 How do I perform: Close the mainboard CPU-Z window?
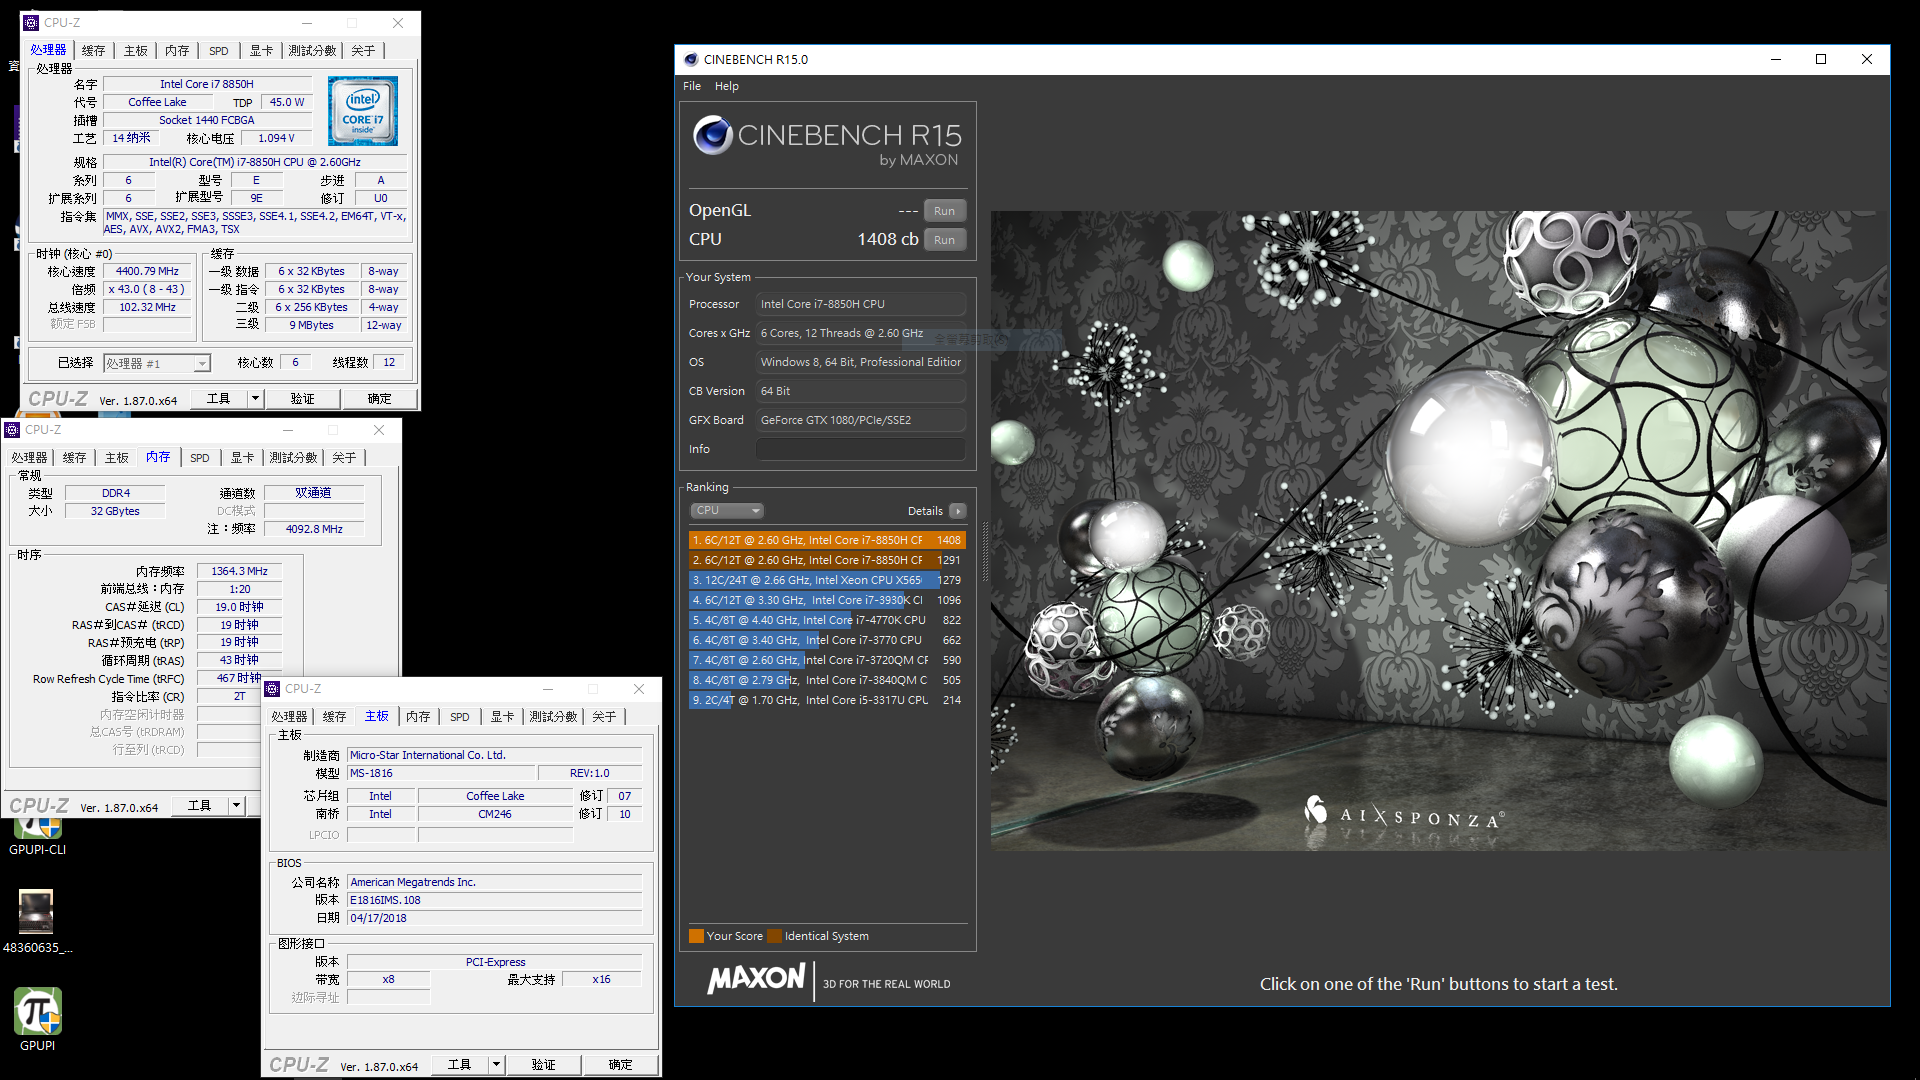click(x=639, y=689)
